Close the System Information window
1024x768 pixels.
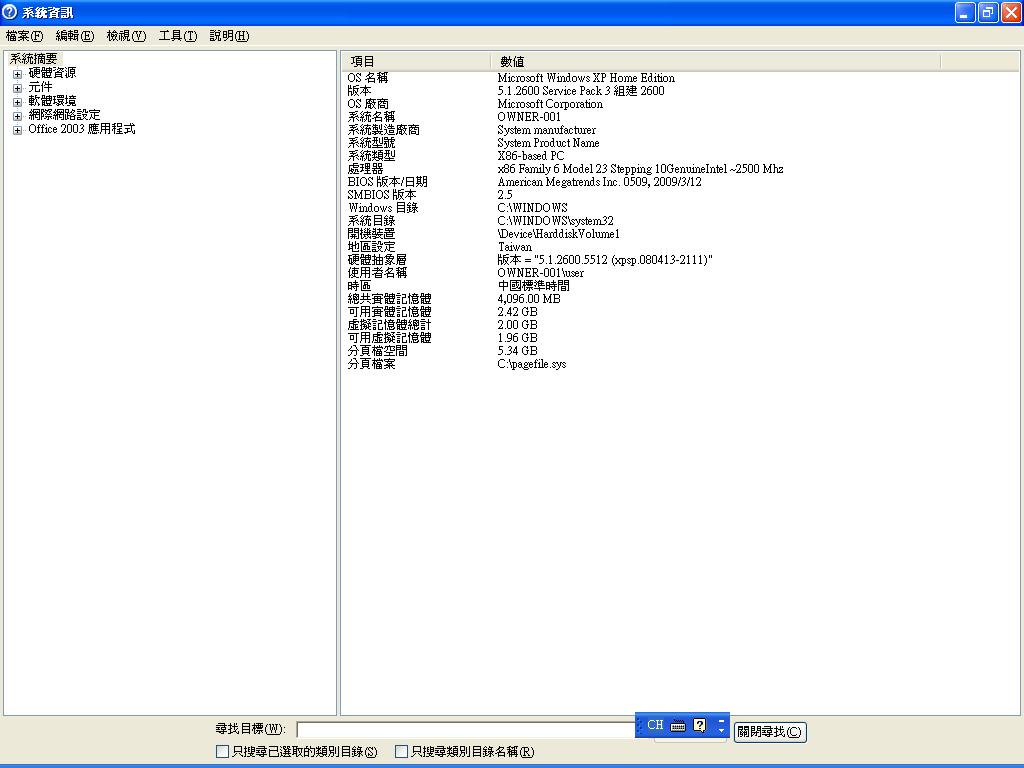(x=1011, y=12)
